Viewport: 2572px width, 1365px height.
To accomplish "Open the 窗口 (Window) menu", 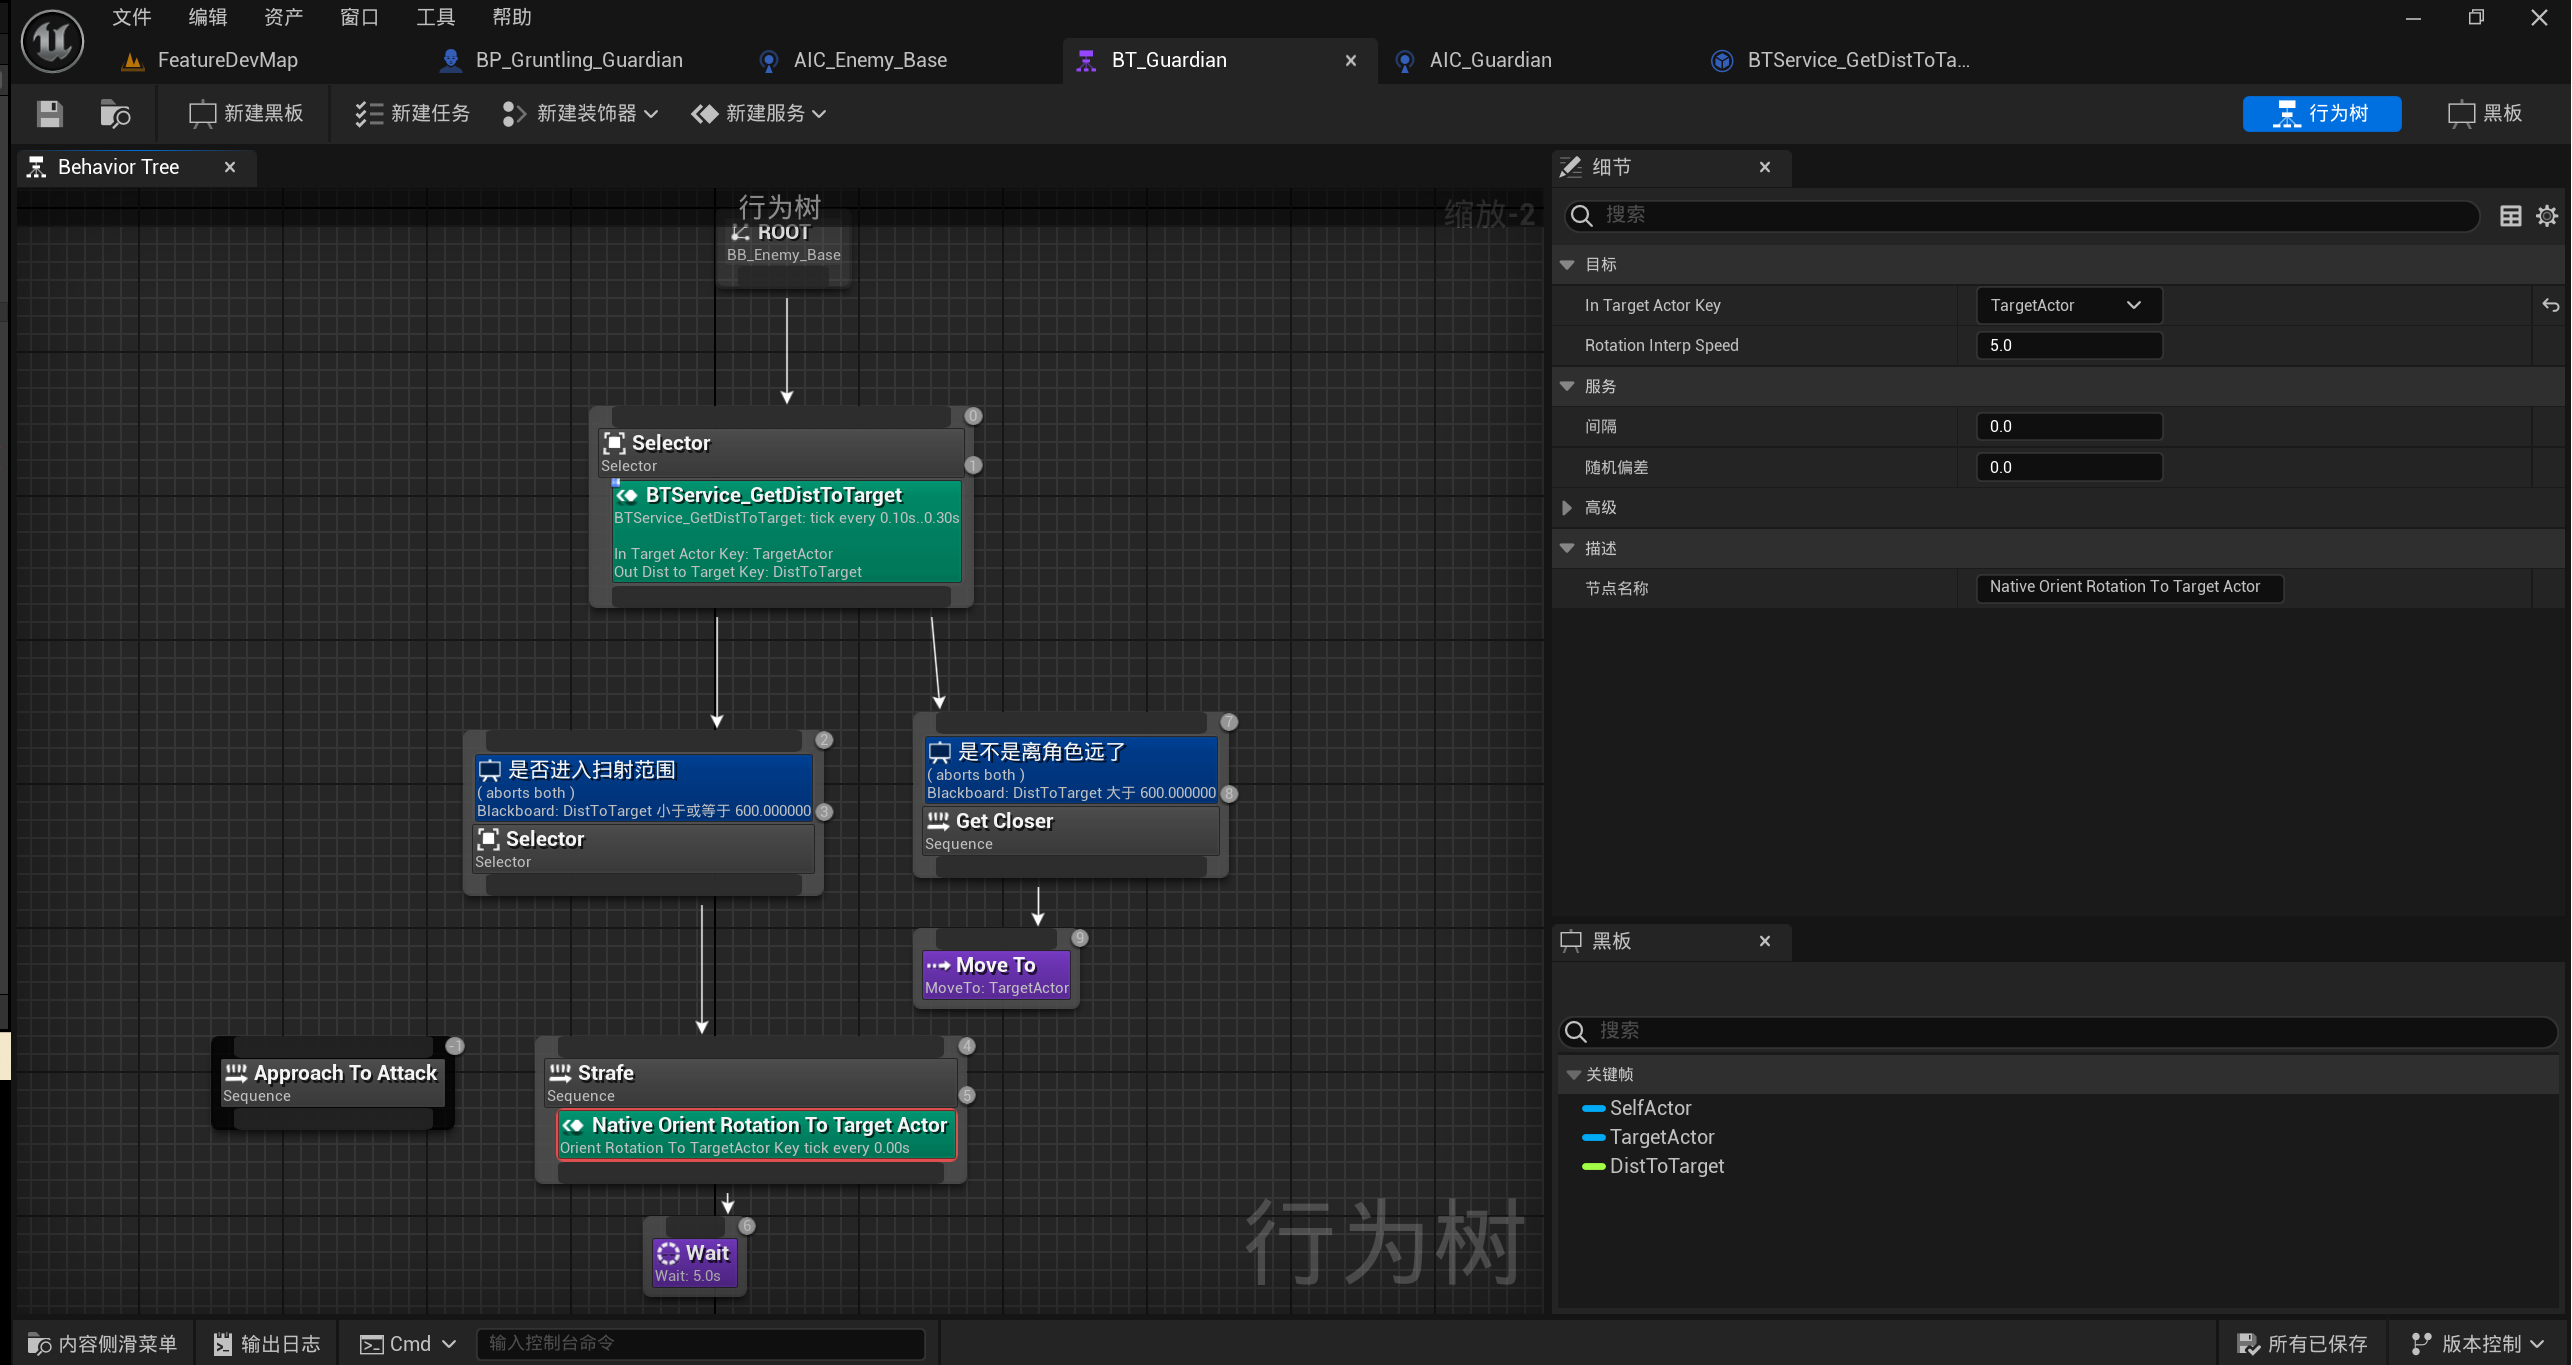I will click(359, 17).
